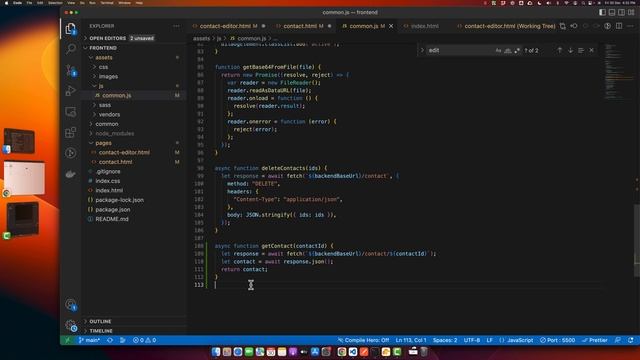Open the Accounts menu in activity bar
Image resolution: width=640 pixels, height=360 pixels.
(71, 305)
